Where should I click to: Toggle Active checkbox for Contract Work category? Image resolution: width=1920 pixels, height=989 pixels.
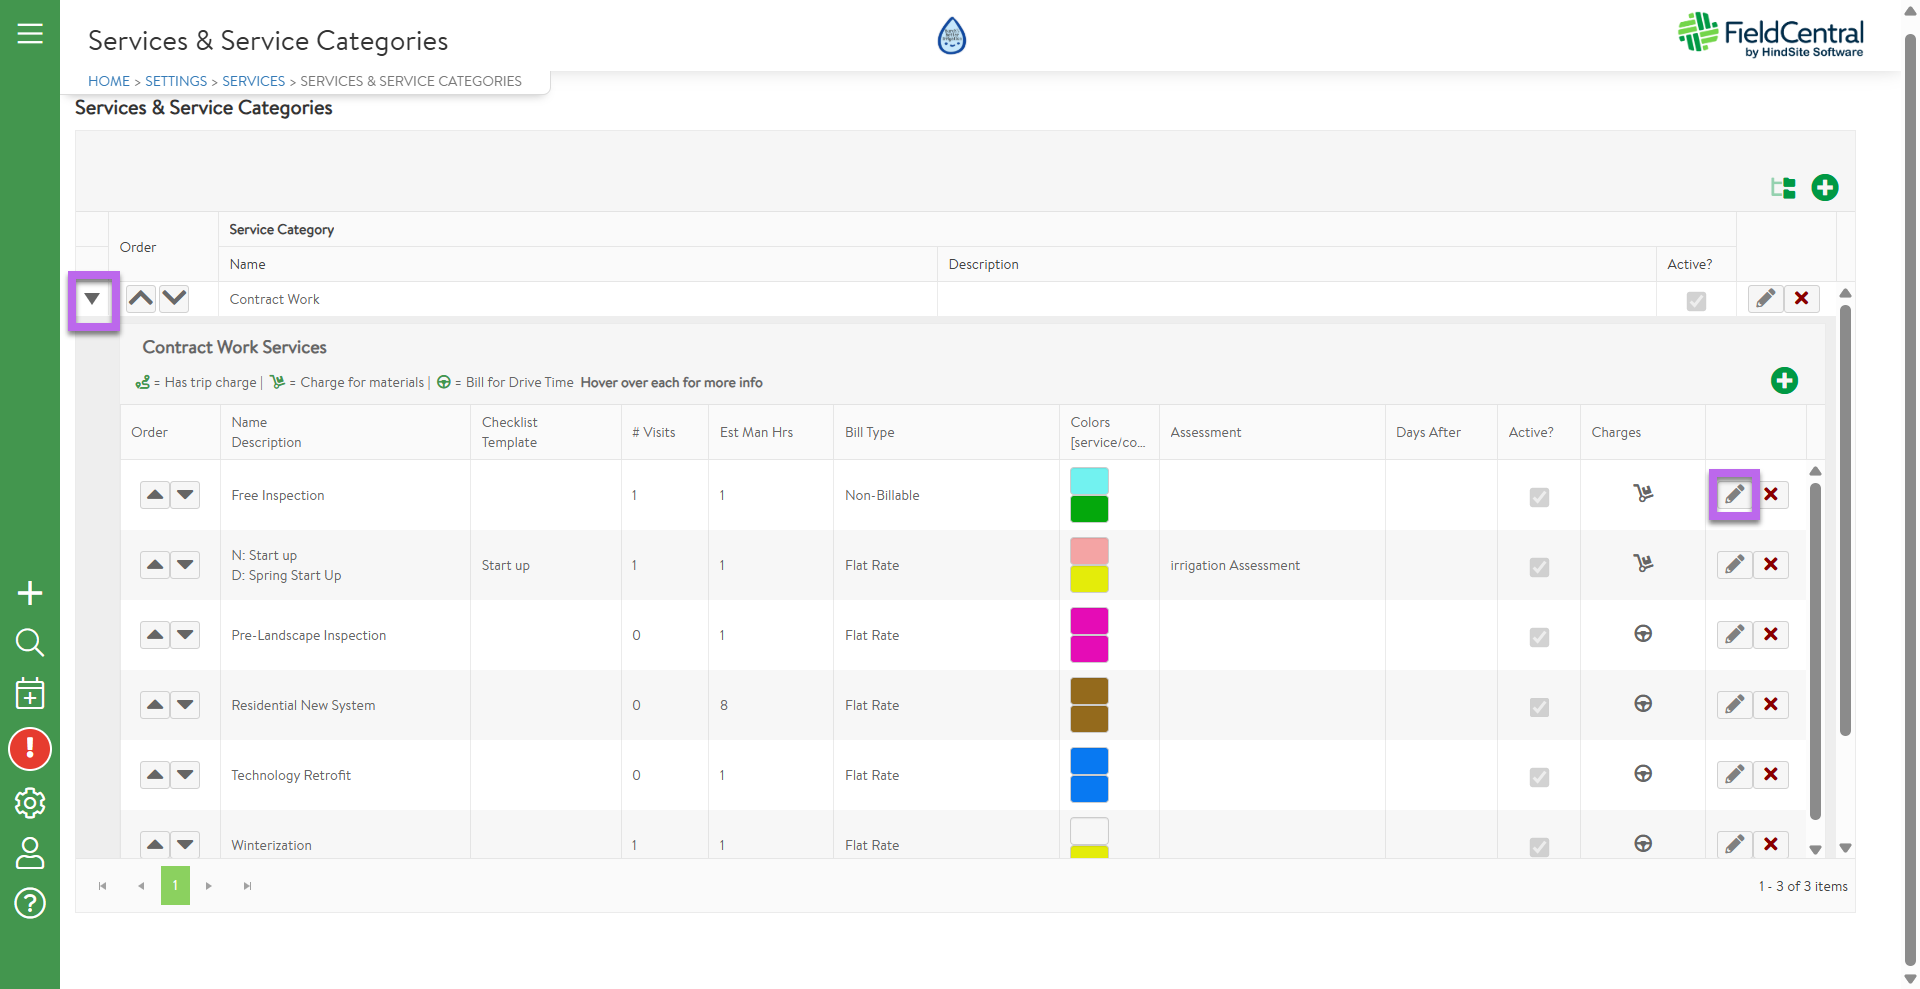coord(1696,301)
